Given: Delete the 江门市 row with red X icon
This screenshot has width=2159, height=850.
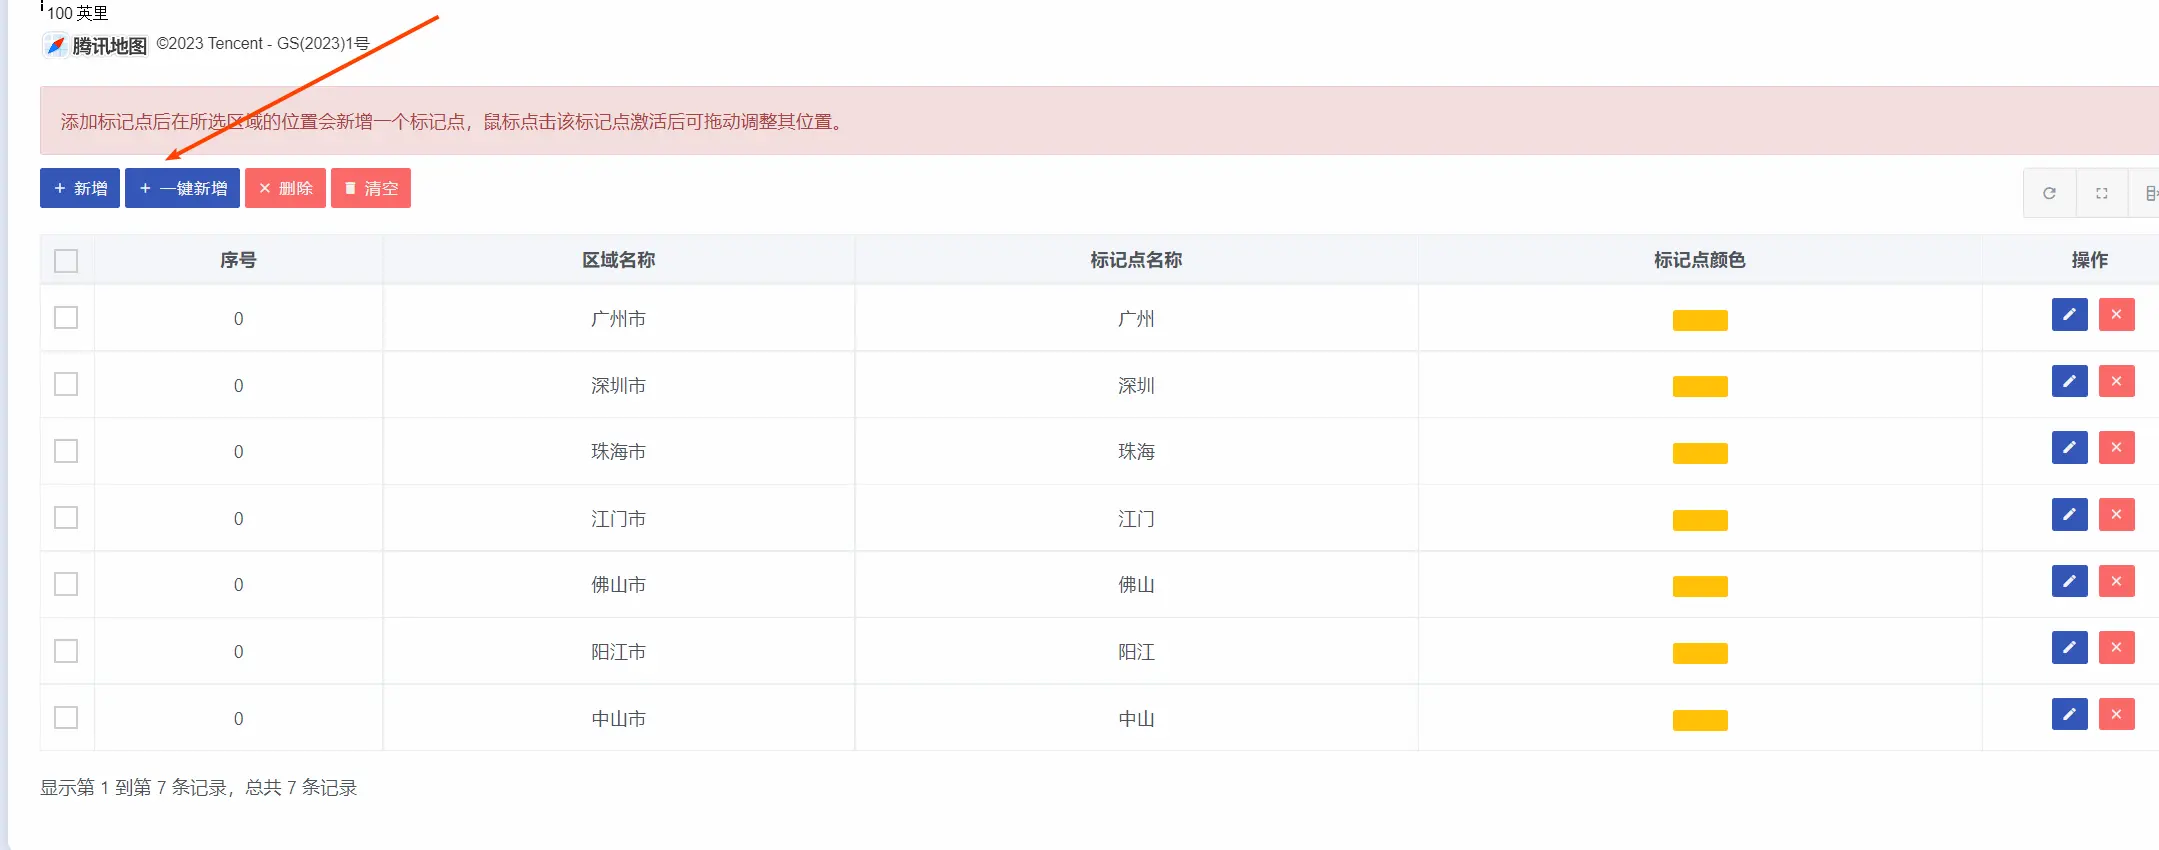Looking at the screenshot, I should click(x=2116, y=515).
